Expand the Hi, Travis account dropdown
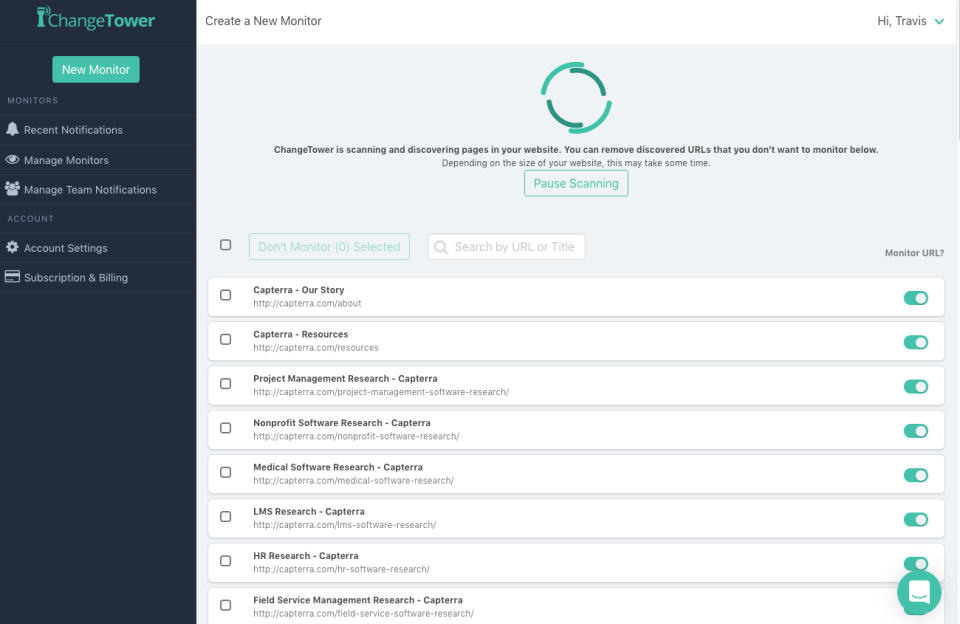 click(x=911, y=20)
